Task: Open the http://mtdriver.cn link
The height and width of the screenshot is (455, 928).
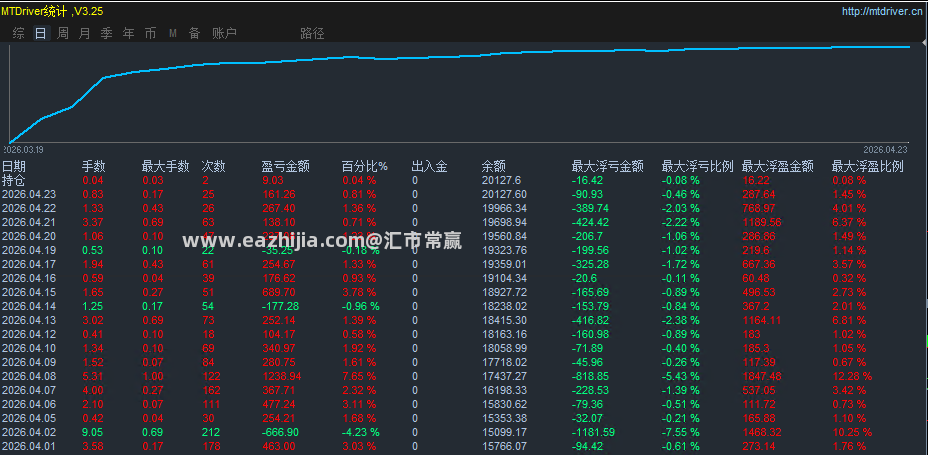Action: click(x=884, y=11)
